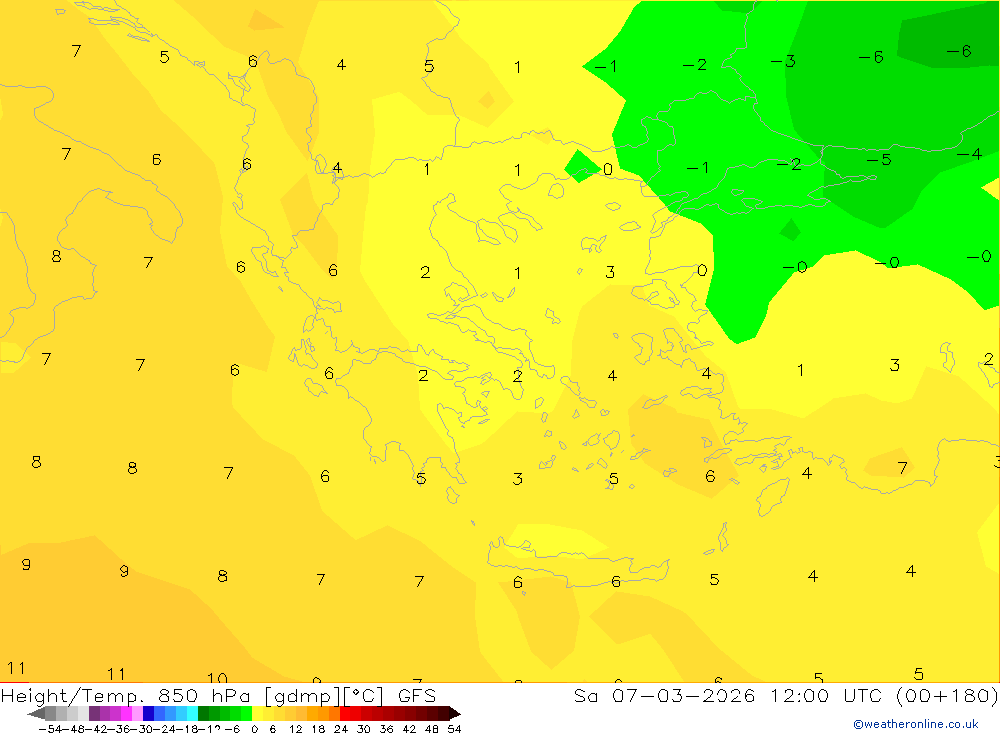Select the dark blue legend swatch
Image resolution: width=1000 pixels, height=733 pixels.
coord(149,713)
